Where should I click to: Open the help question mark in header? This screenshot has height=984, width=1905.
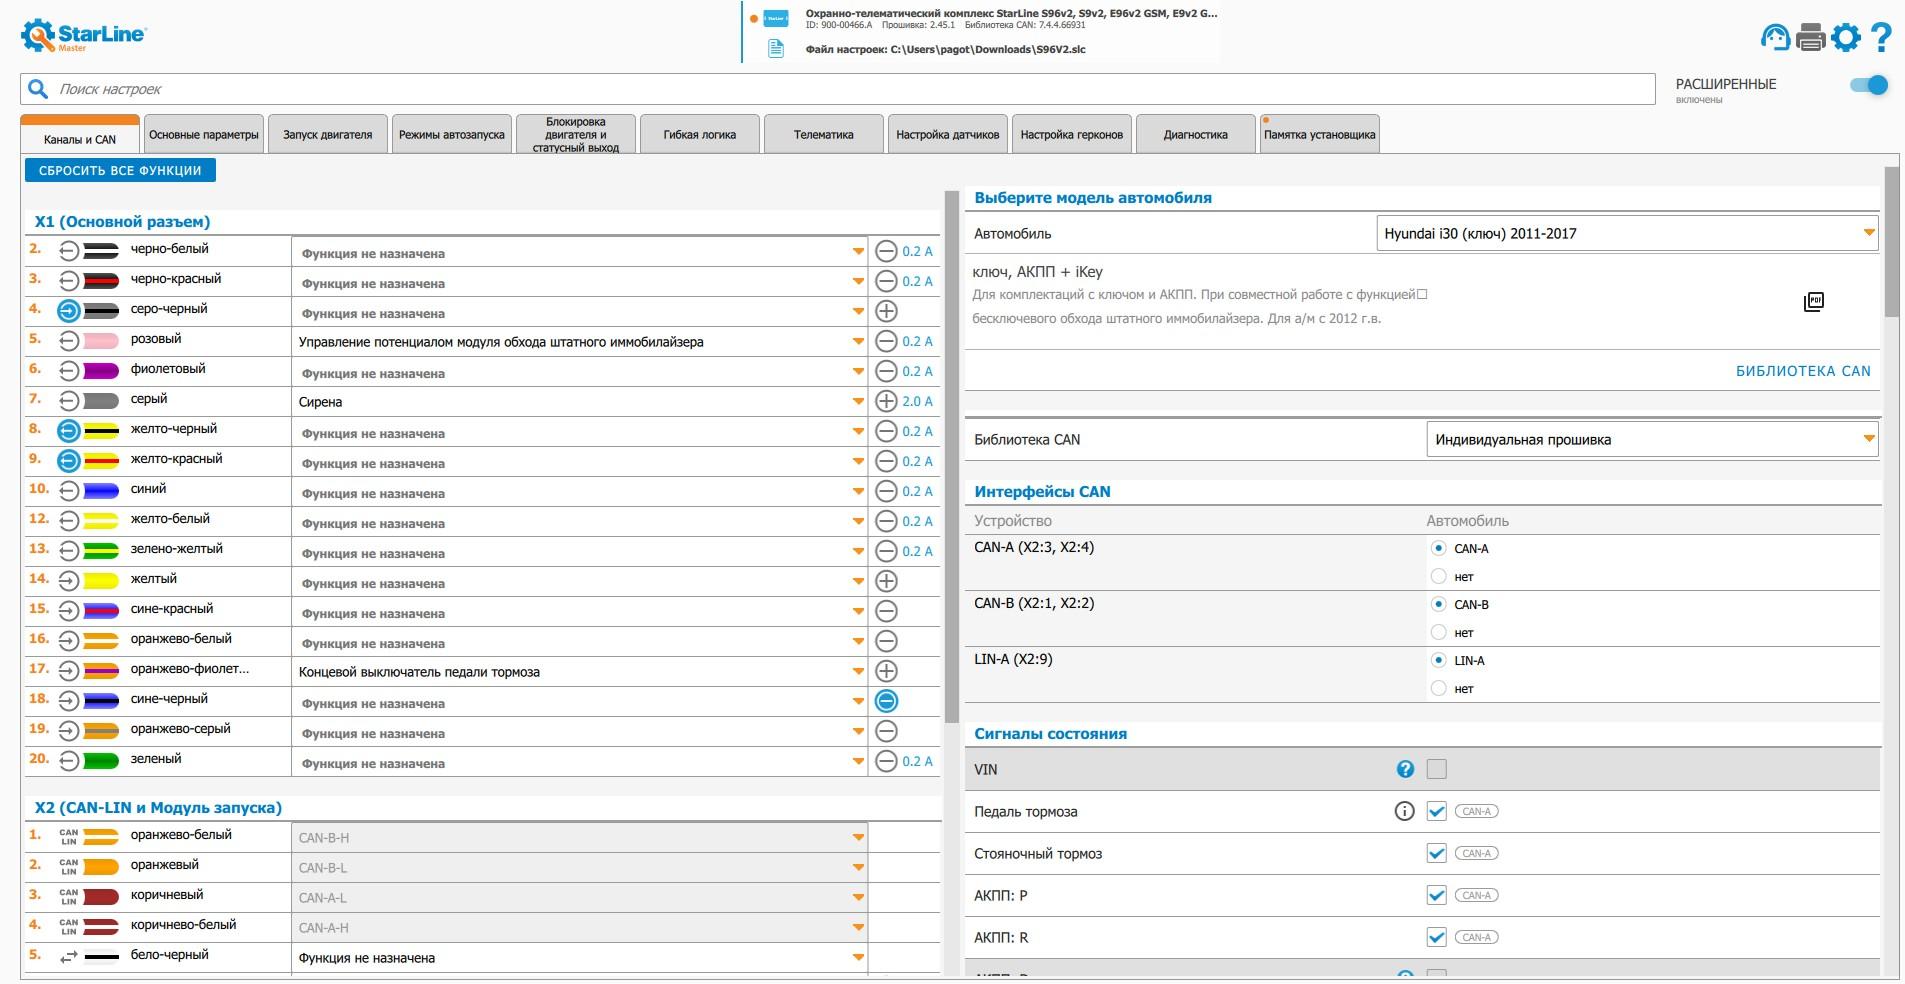click(1881, 37)
